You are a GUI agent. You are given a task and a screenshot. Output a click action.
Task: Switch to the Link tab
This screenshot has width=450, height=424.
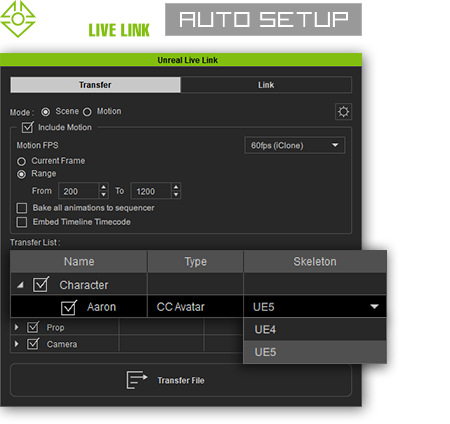[x=266, y=85]
